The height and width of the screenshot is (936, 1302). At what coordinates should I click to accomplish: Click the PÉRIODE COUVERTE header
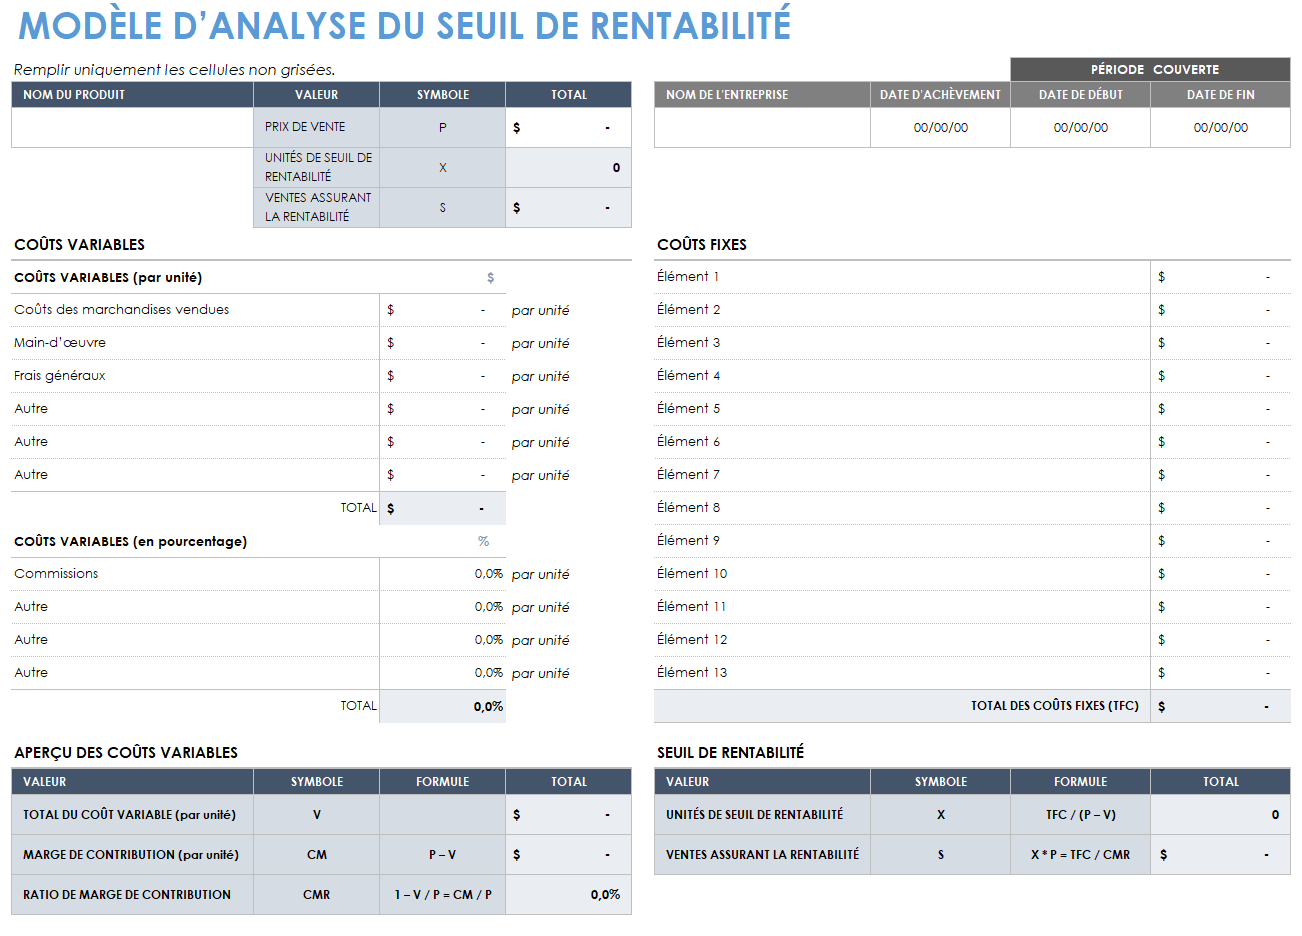(x=1150, y=70)
